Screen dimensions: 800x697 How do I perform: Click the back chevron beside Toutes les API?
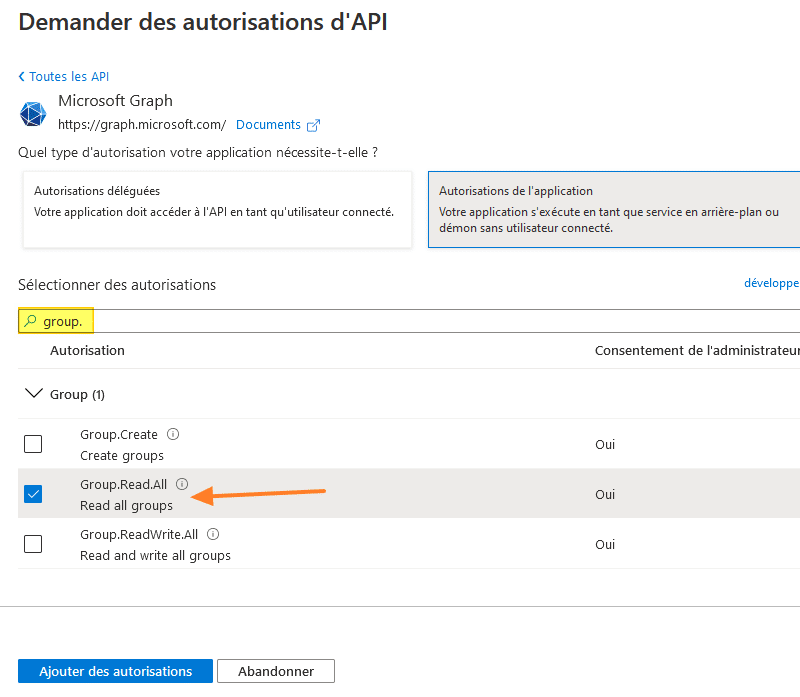[22, 77]
